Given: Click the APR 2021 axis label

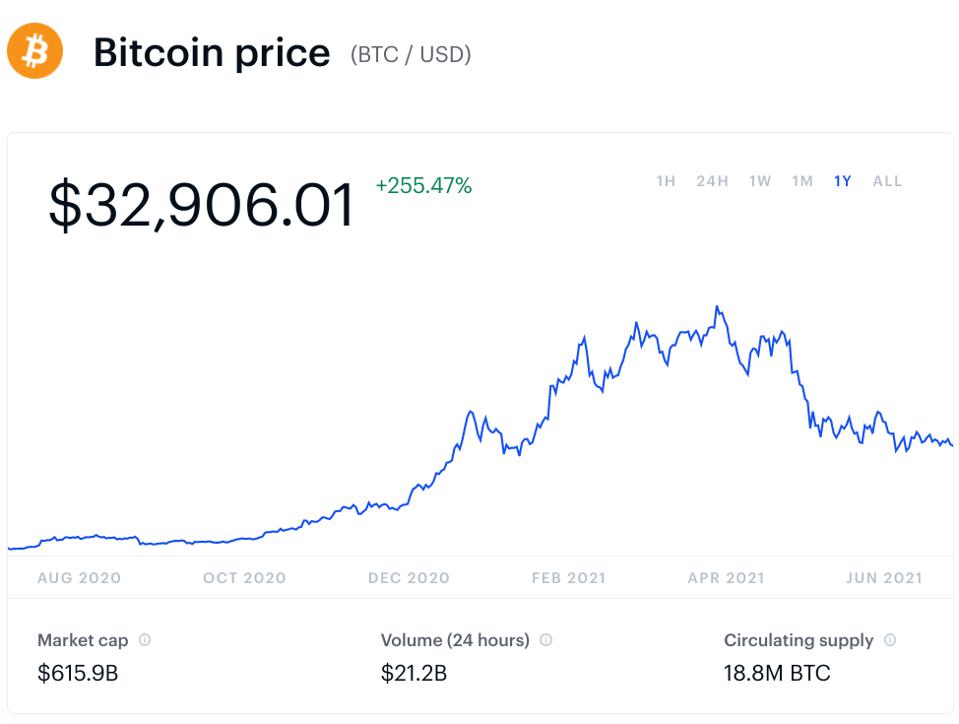Looking at the screenshot, I should coord(725,578).
